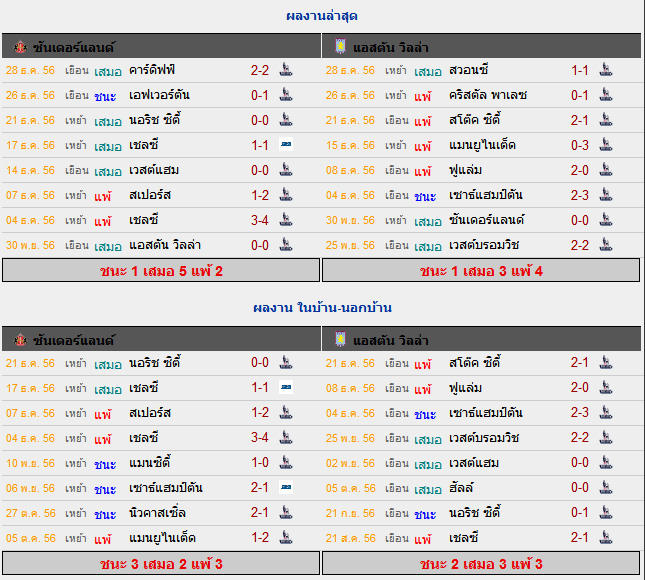Click the date 05 ต.ค. 56 in the ฮัลล์ row
This screenshot has width=645, height=580.
pos(350,488)
